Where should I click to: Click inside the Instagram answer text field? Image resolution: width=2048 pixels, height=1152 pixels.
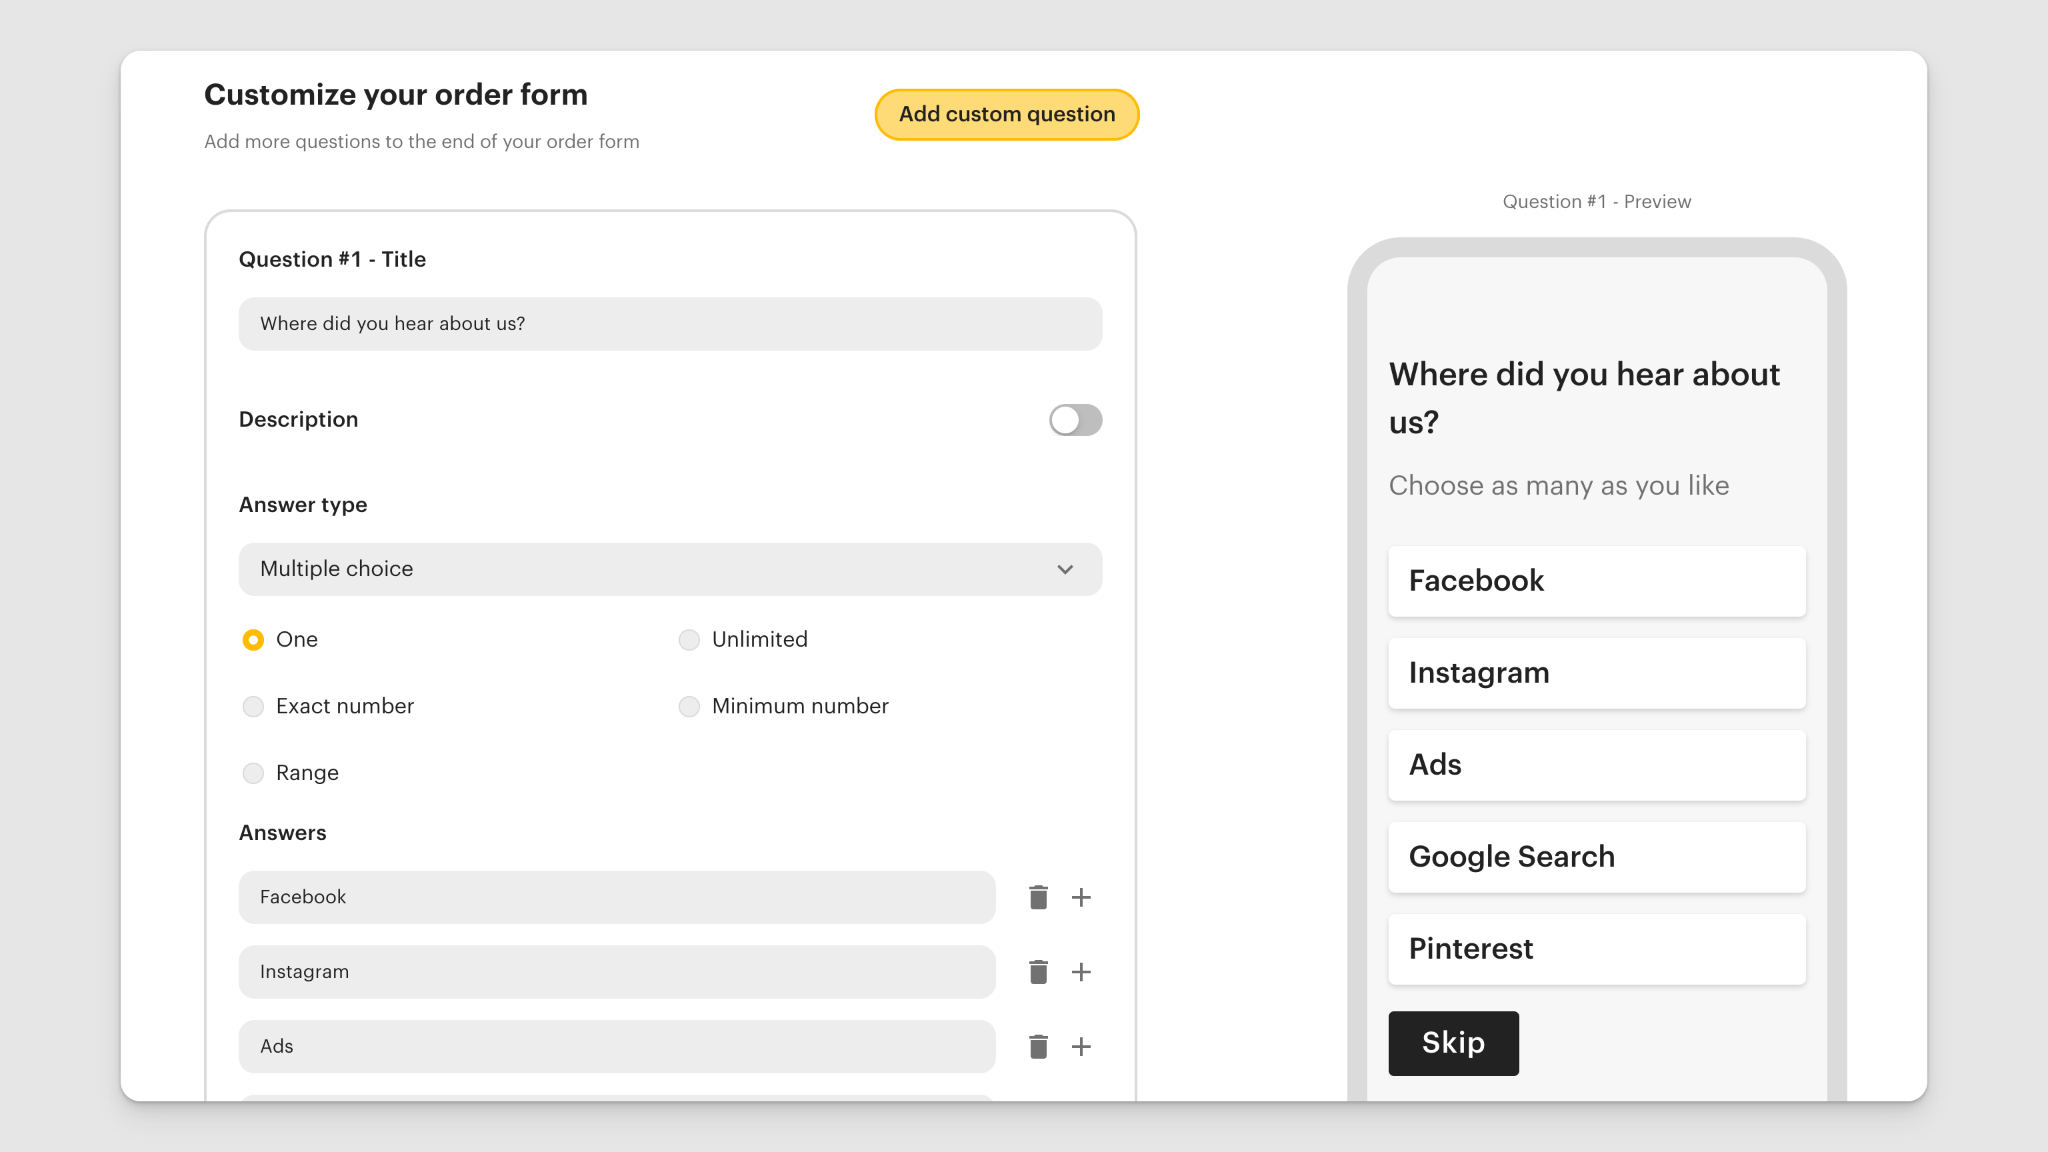(x=616, y=971)
